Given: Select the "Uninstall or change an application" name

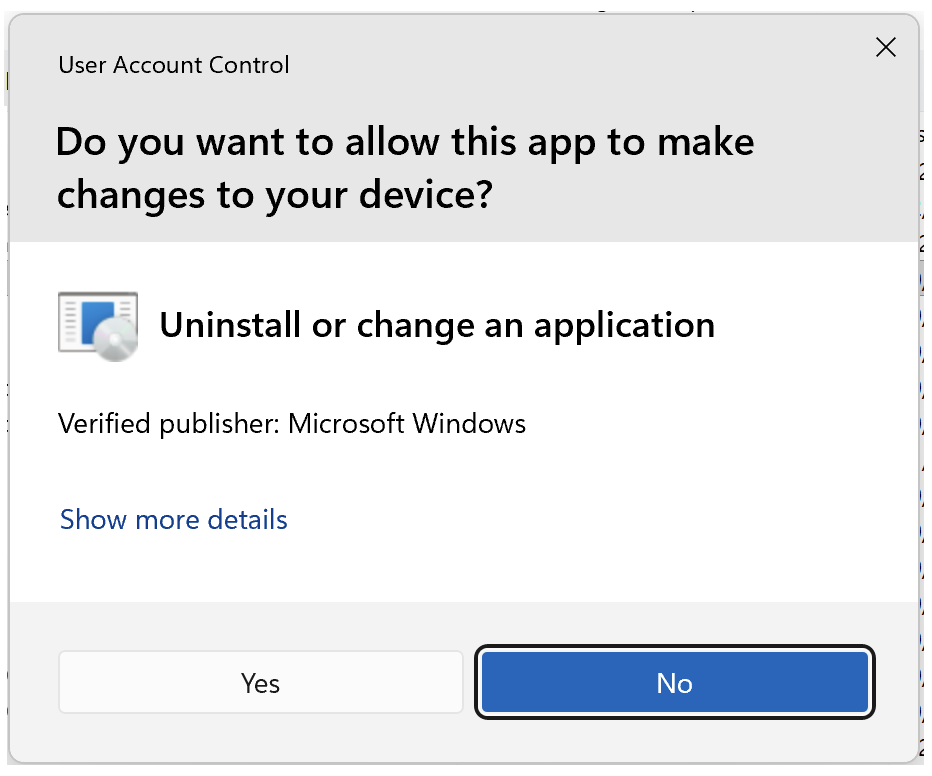Looking at the screenshot, I should (437, 325).
